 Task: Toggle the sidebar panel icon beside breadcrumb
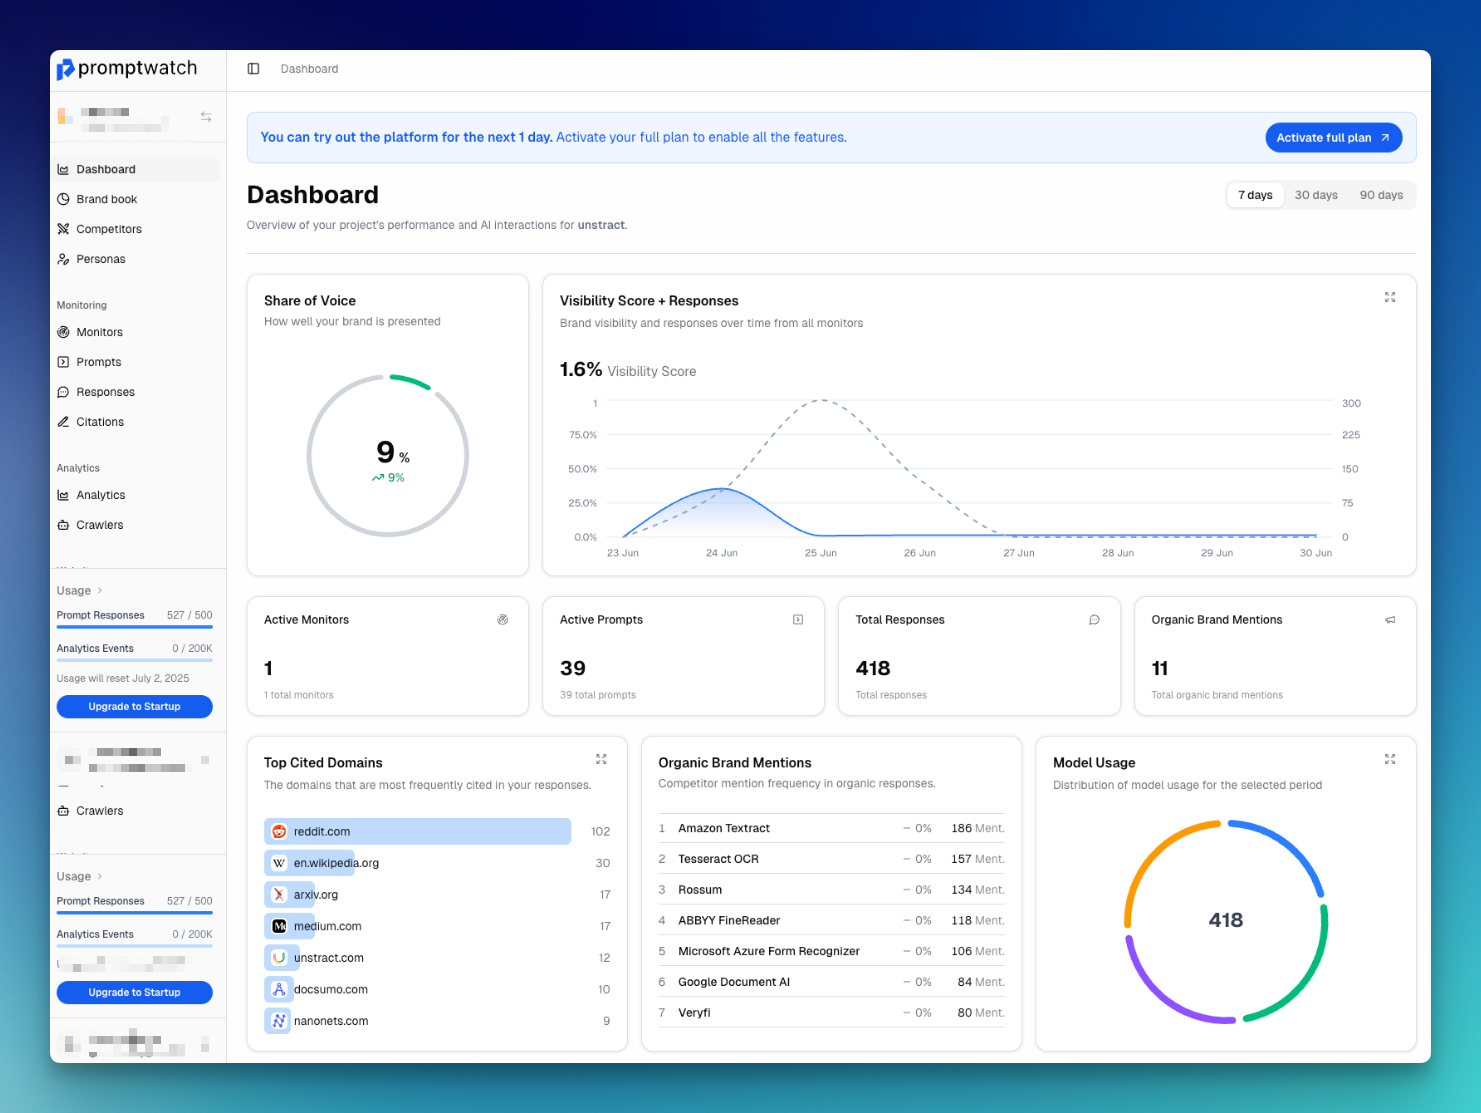pyautogui.click(x=253, y=69)
